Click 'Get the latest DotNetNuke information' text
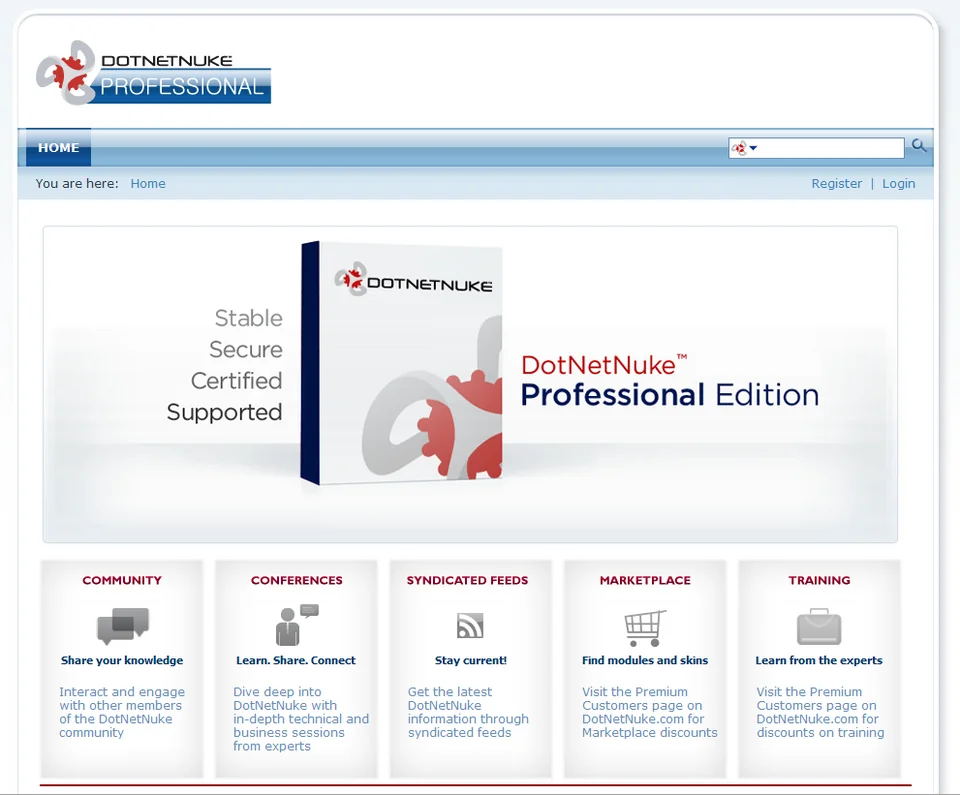This screenshot has width=960, height=795. click(x=468, y=712)
